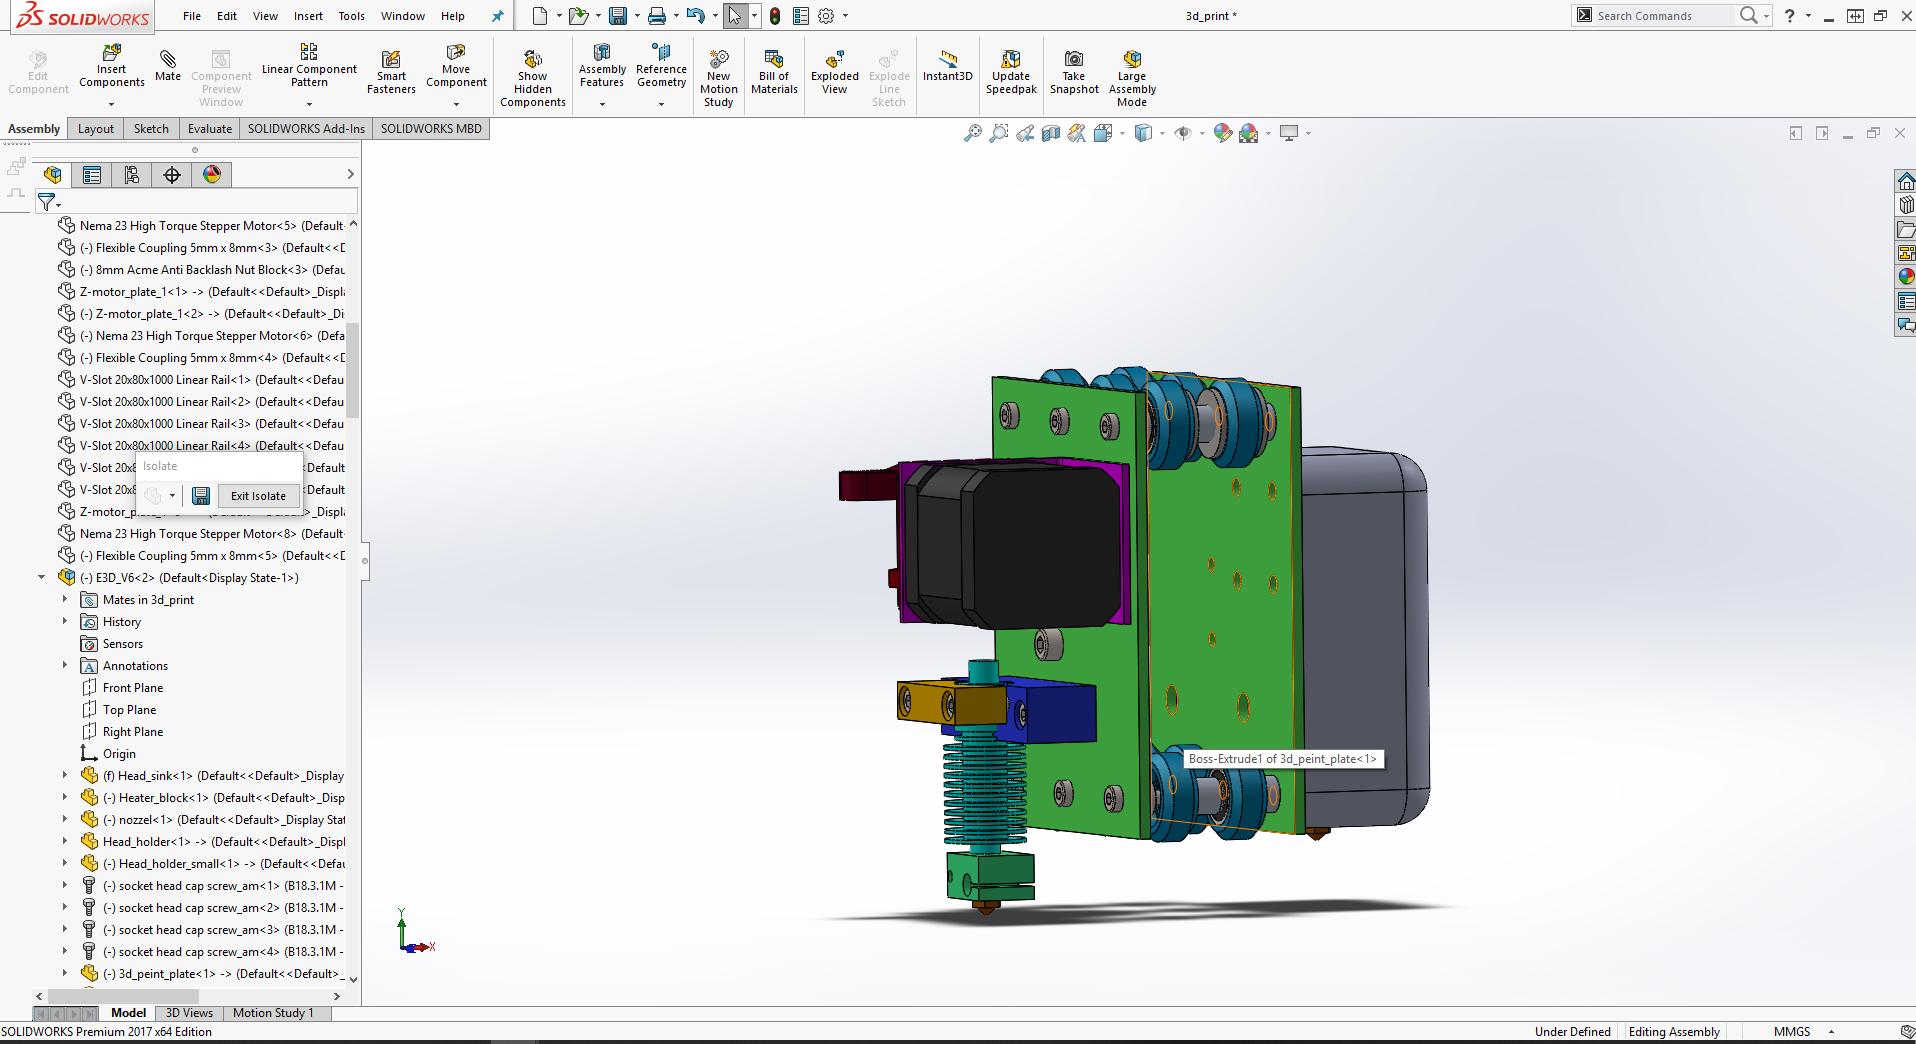Expand the Head_sink<1> component

point(65,775)
